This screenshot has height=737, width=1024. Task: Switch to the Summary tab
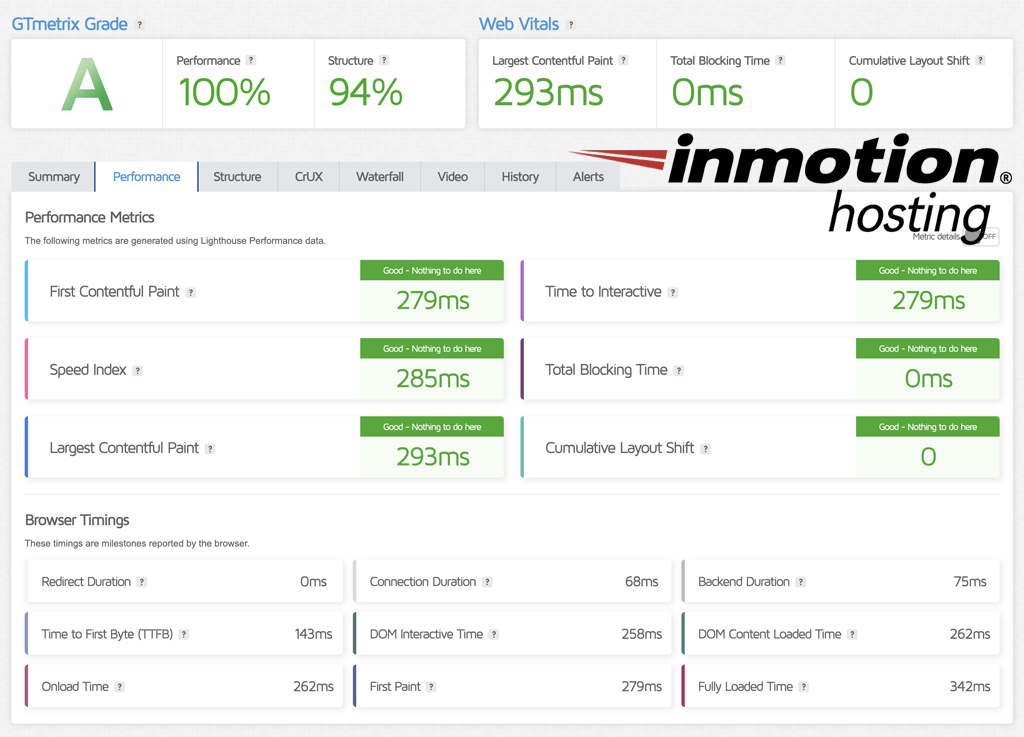pos(54,177)
